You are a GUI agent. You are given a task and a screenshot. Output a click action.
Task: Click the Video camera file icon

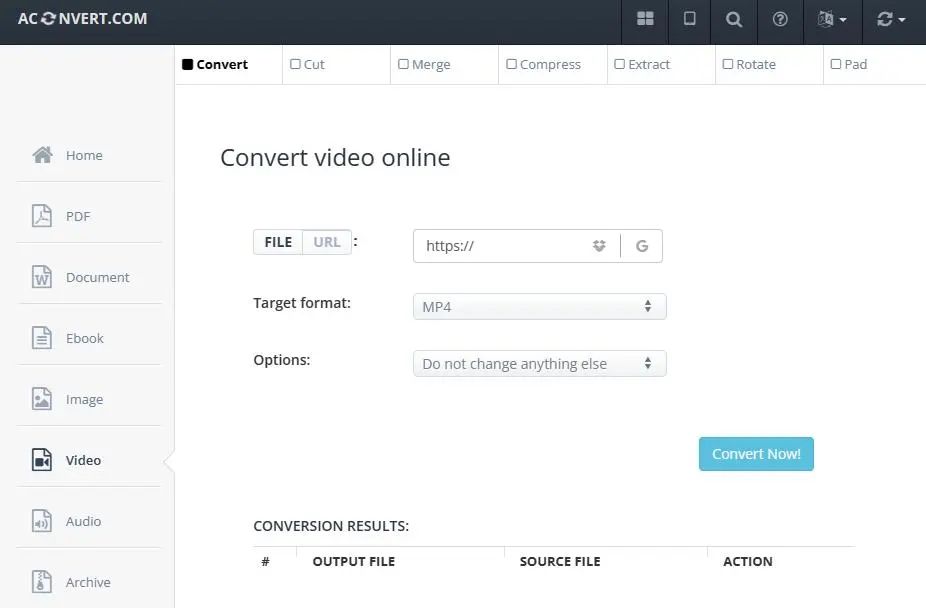41,460
